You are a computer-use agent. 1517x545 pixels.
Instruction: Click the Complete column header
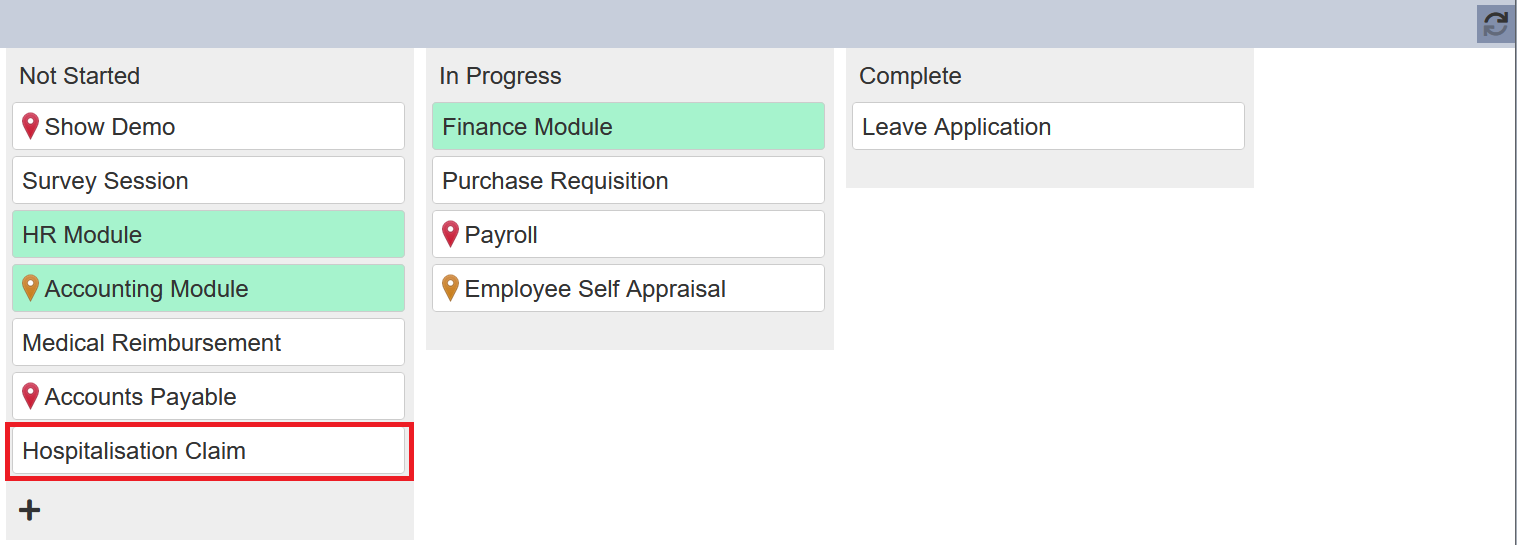pyautogui.click(x=910, y=76)
